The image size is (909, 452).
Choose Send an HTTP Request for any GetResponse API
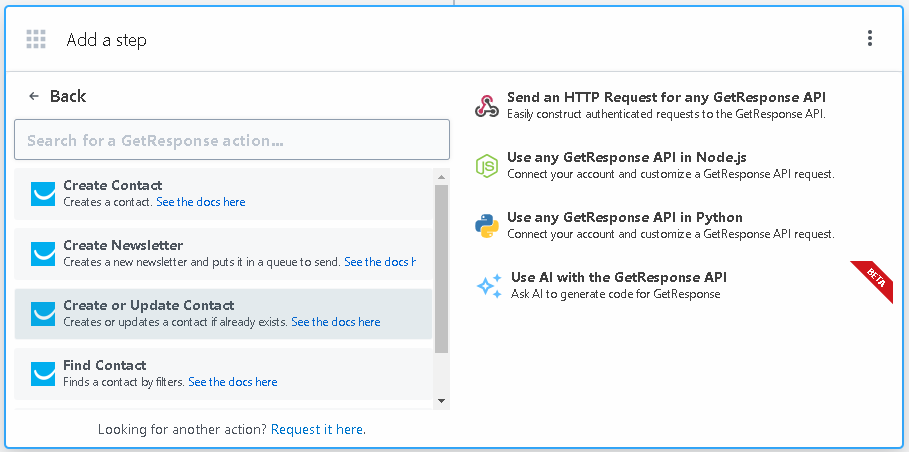pos(650,105)
